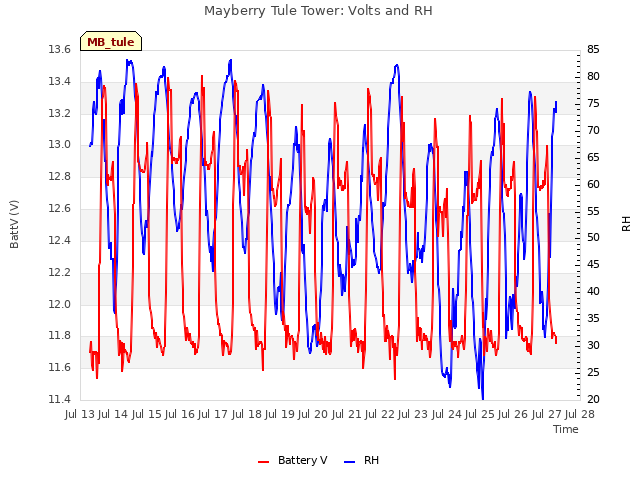This screenshot has height=480, width=640.
Task: Click the Jul 22 date tick label
Action: (380, 414)
